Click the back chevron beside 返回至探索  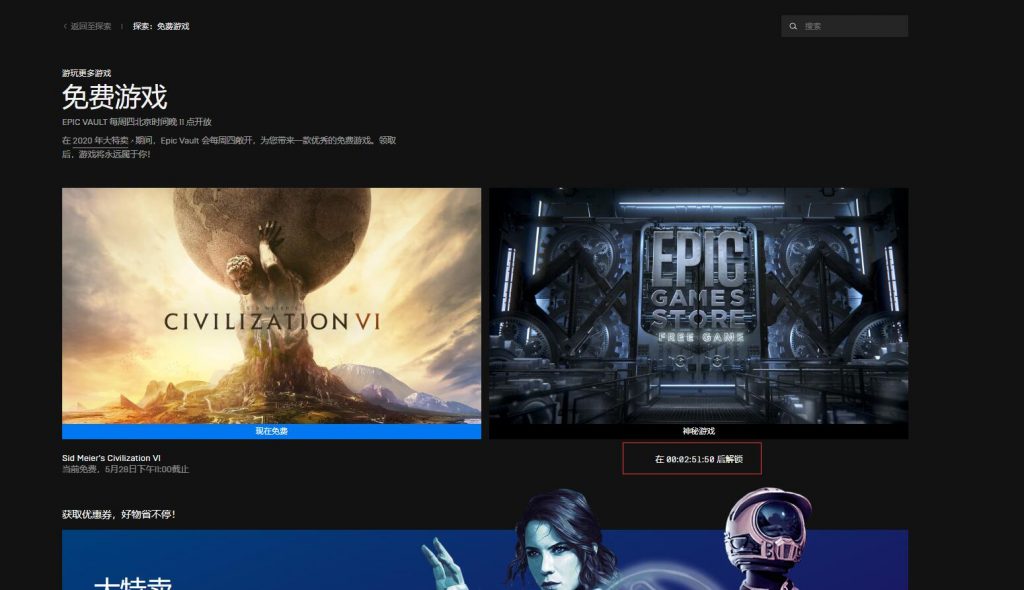(x=65, y=27)
